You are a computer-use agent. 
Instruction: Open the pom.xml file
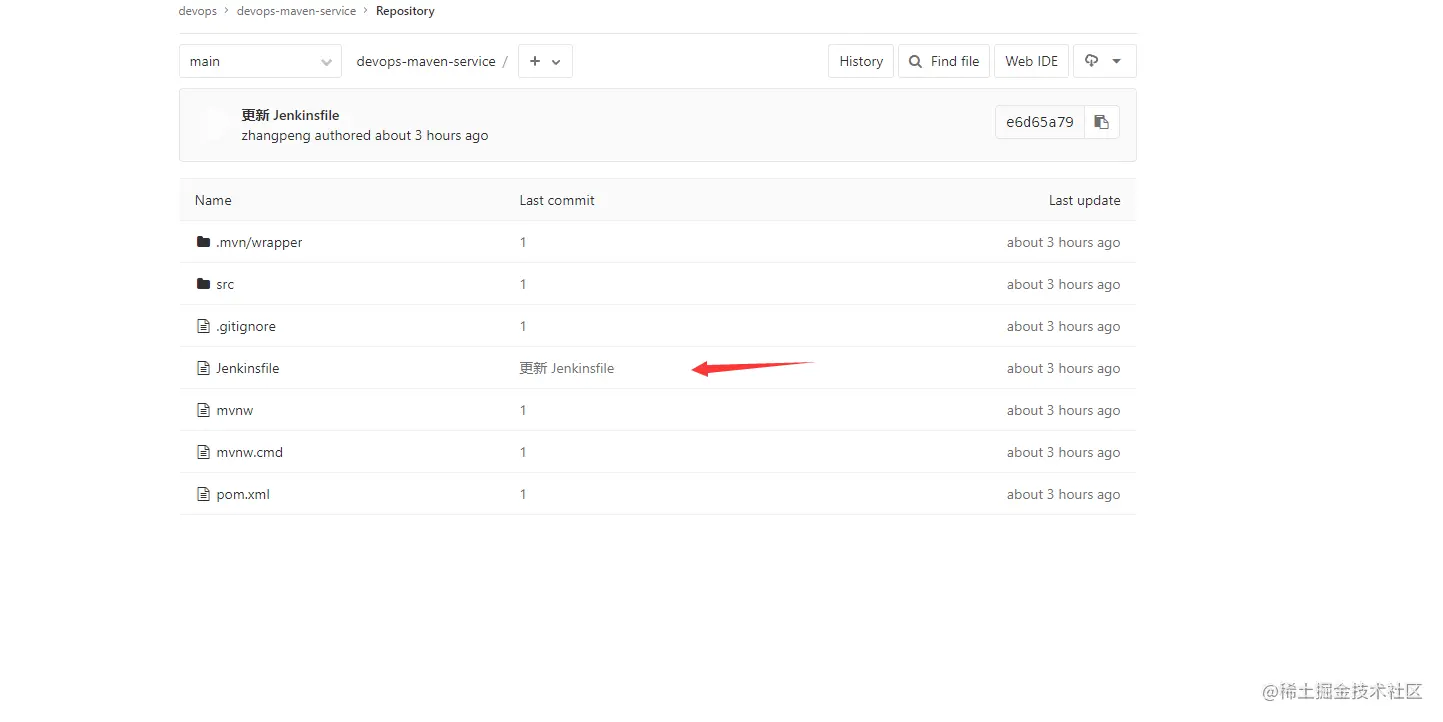pos(243,494)
